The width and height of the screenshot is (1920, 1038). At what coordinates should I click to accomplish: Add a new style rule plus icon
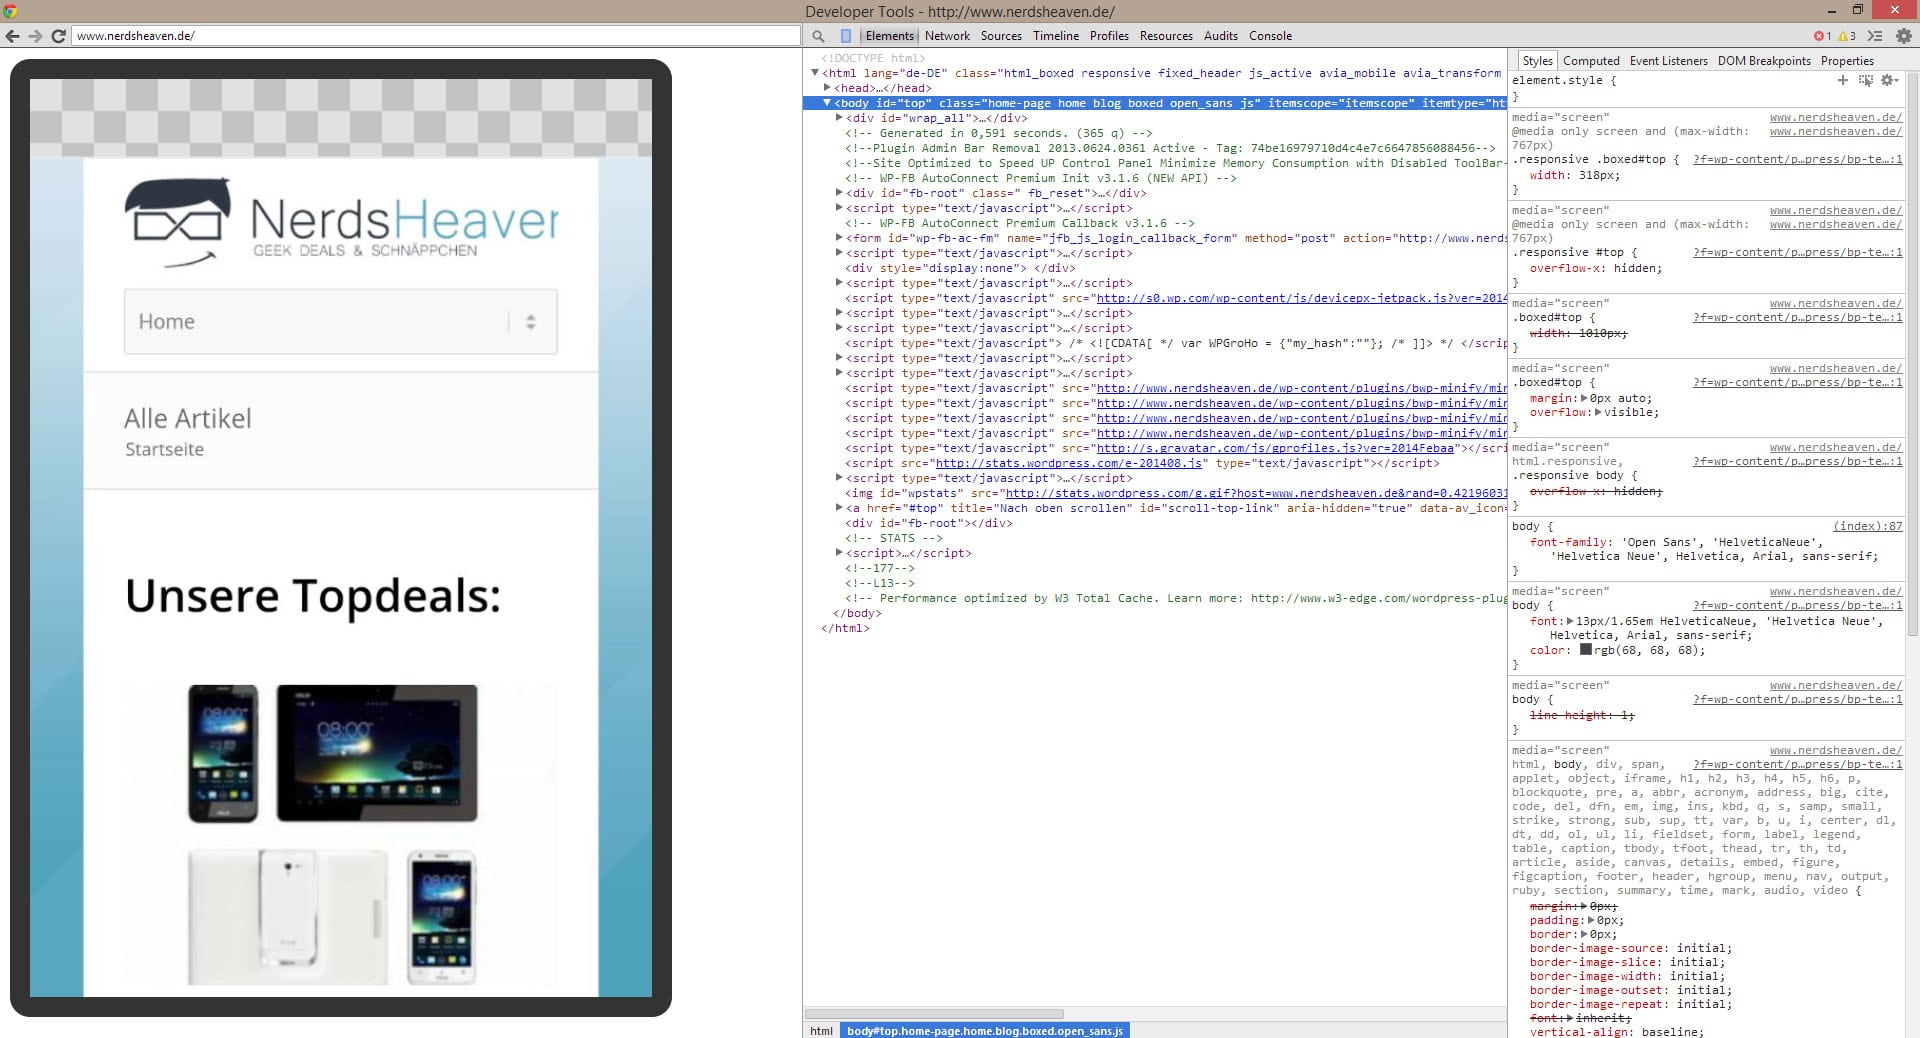pyautogui.click(x=1842, y=80)
